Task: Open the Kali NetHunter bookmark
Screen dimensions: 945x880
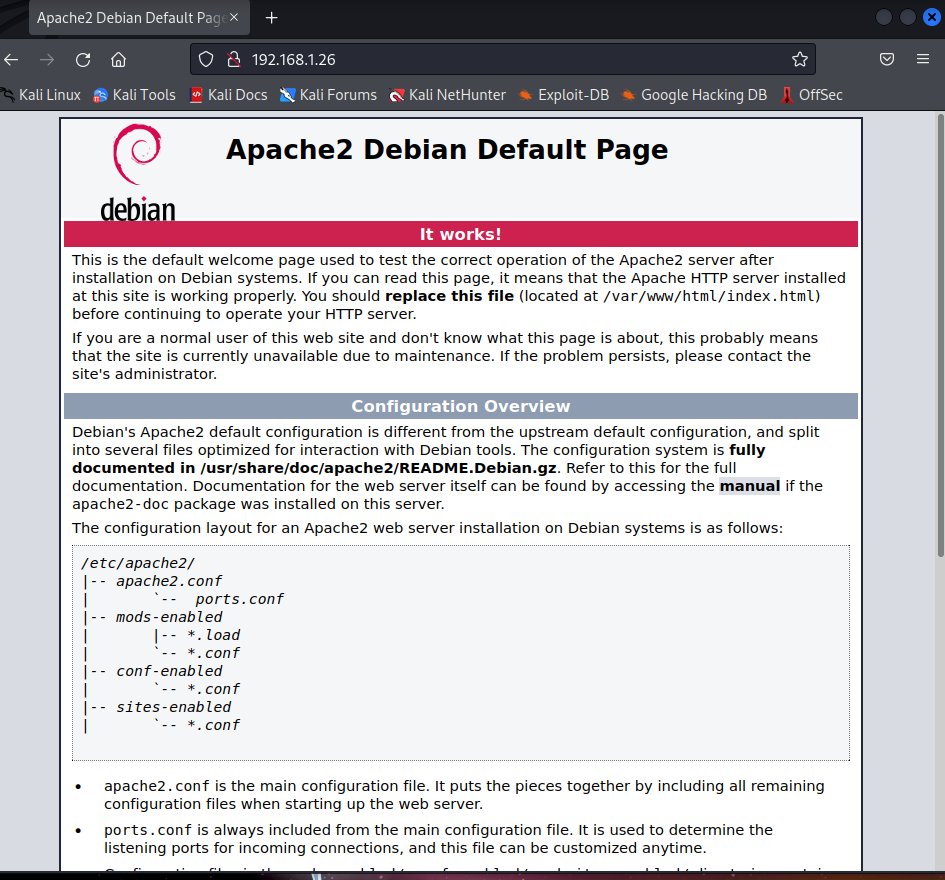Action: 448,95
